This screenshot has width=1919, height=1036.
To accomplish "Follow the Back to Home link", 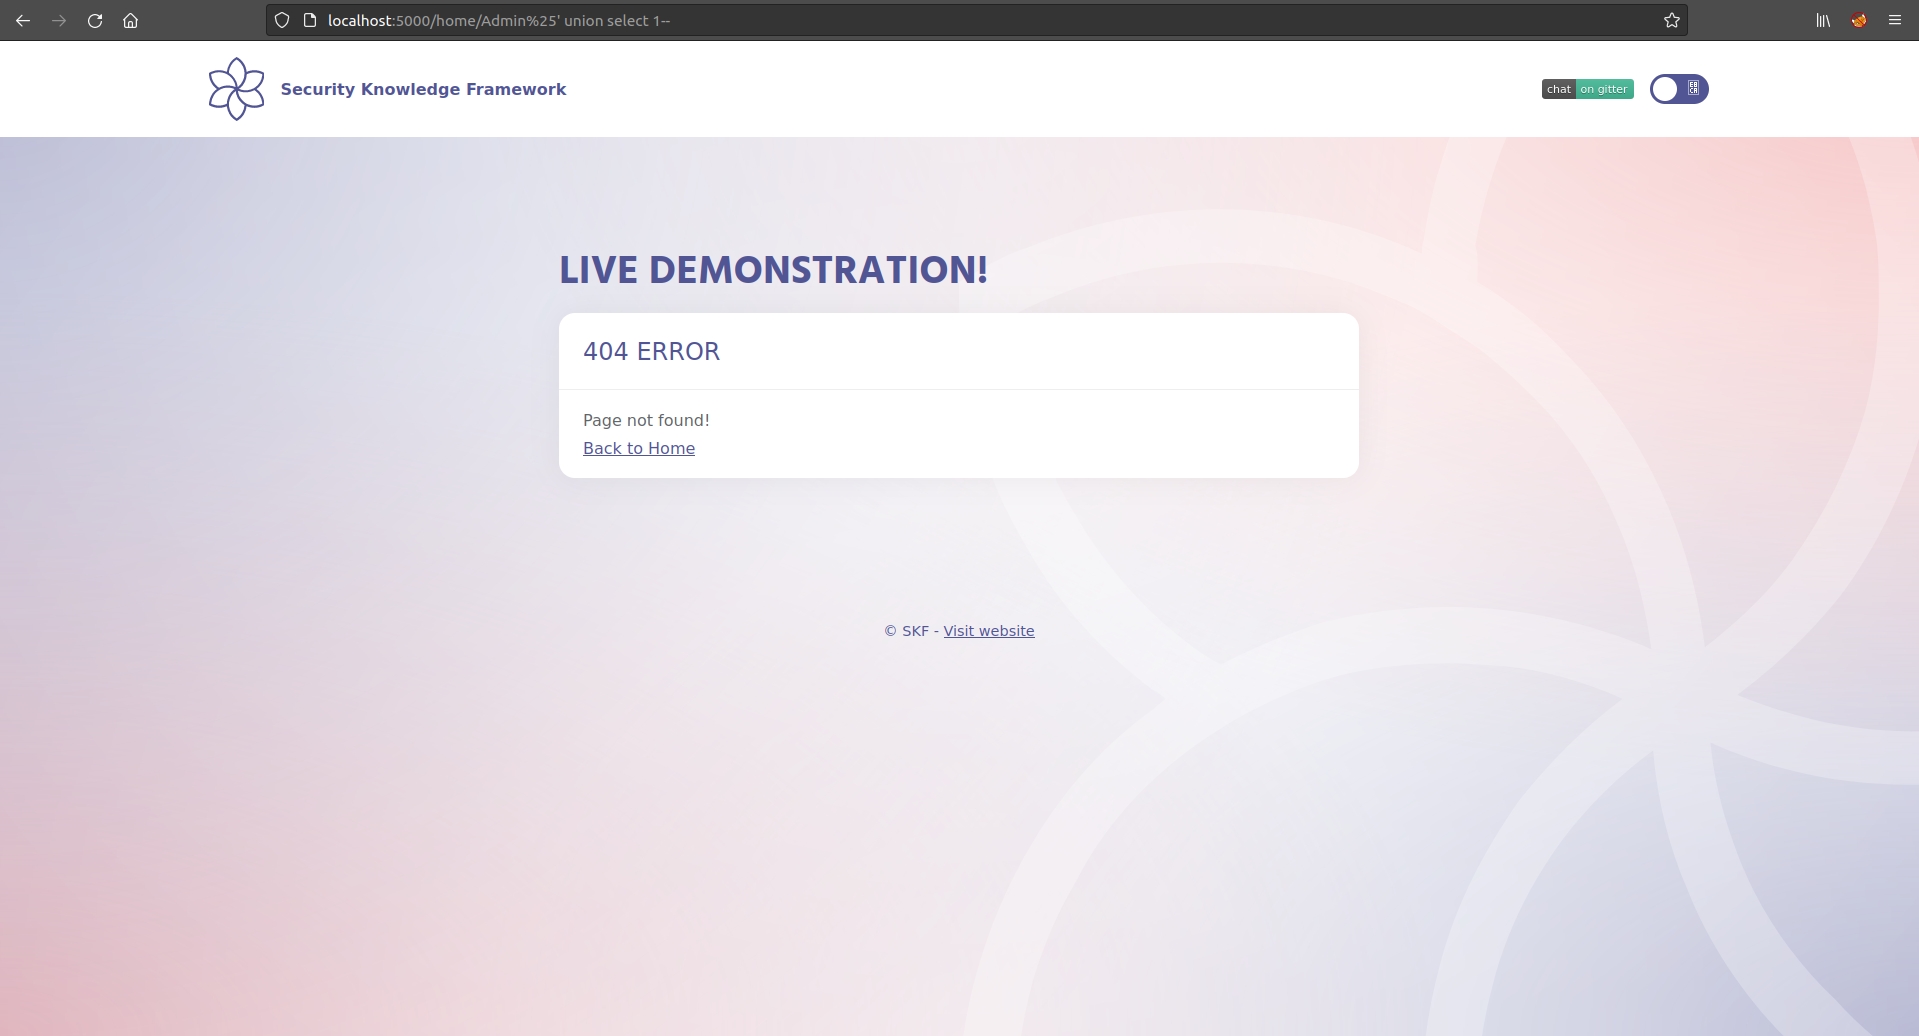I will point(639,448).
